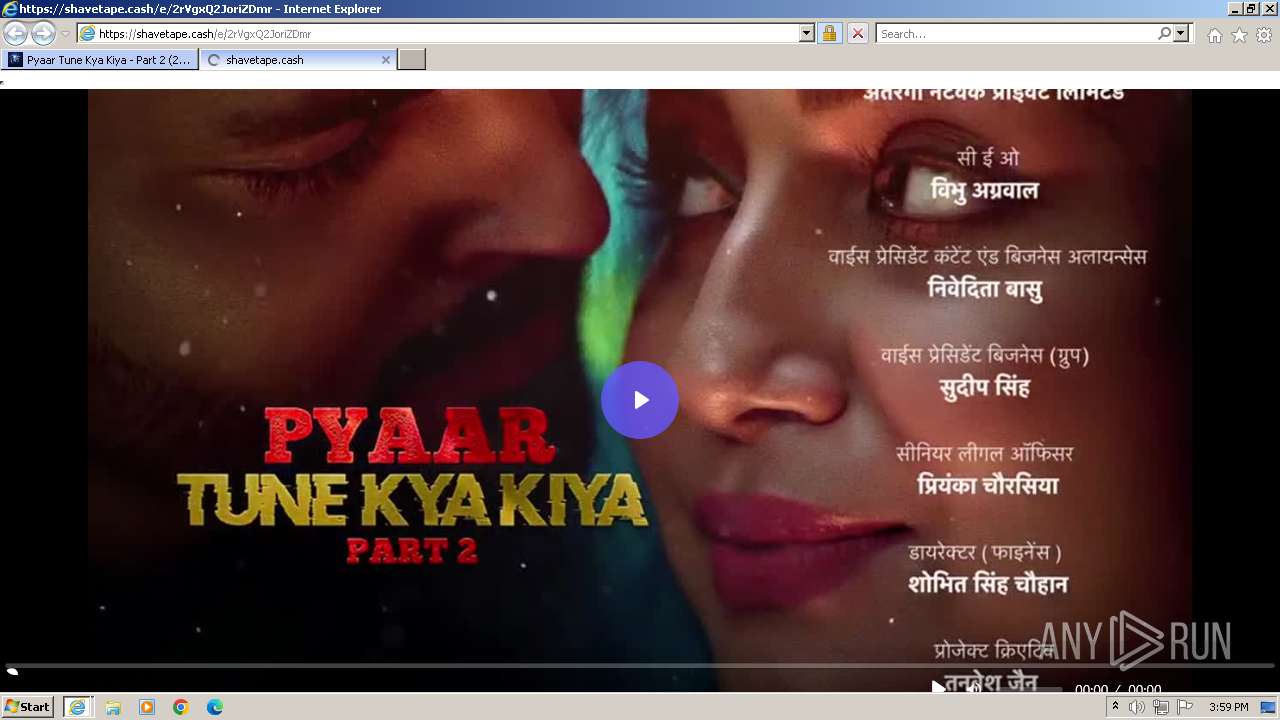The width and height of the screenshot is (1280, 720).
Task: Launch Windows Media Player from taskbar
Action: (147, 707)
